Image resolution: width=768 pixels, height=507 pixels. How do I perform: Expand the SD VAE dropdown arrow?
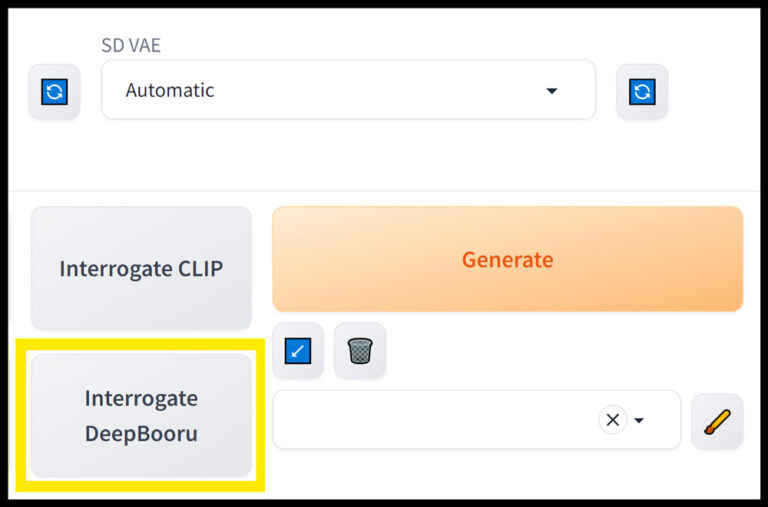click(551, 91)
